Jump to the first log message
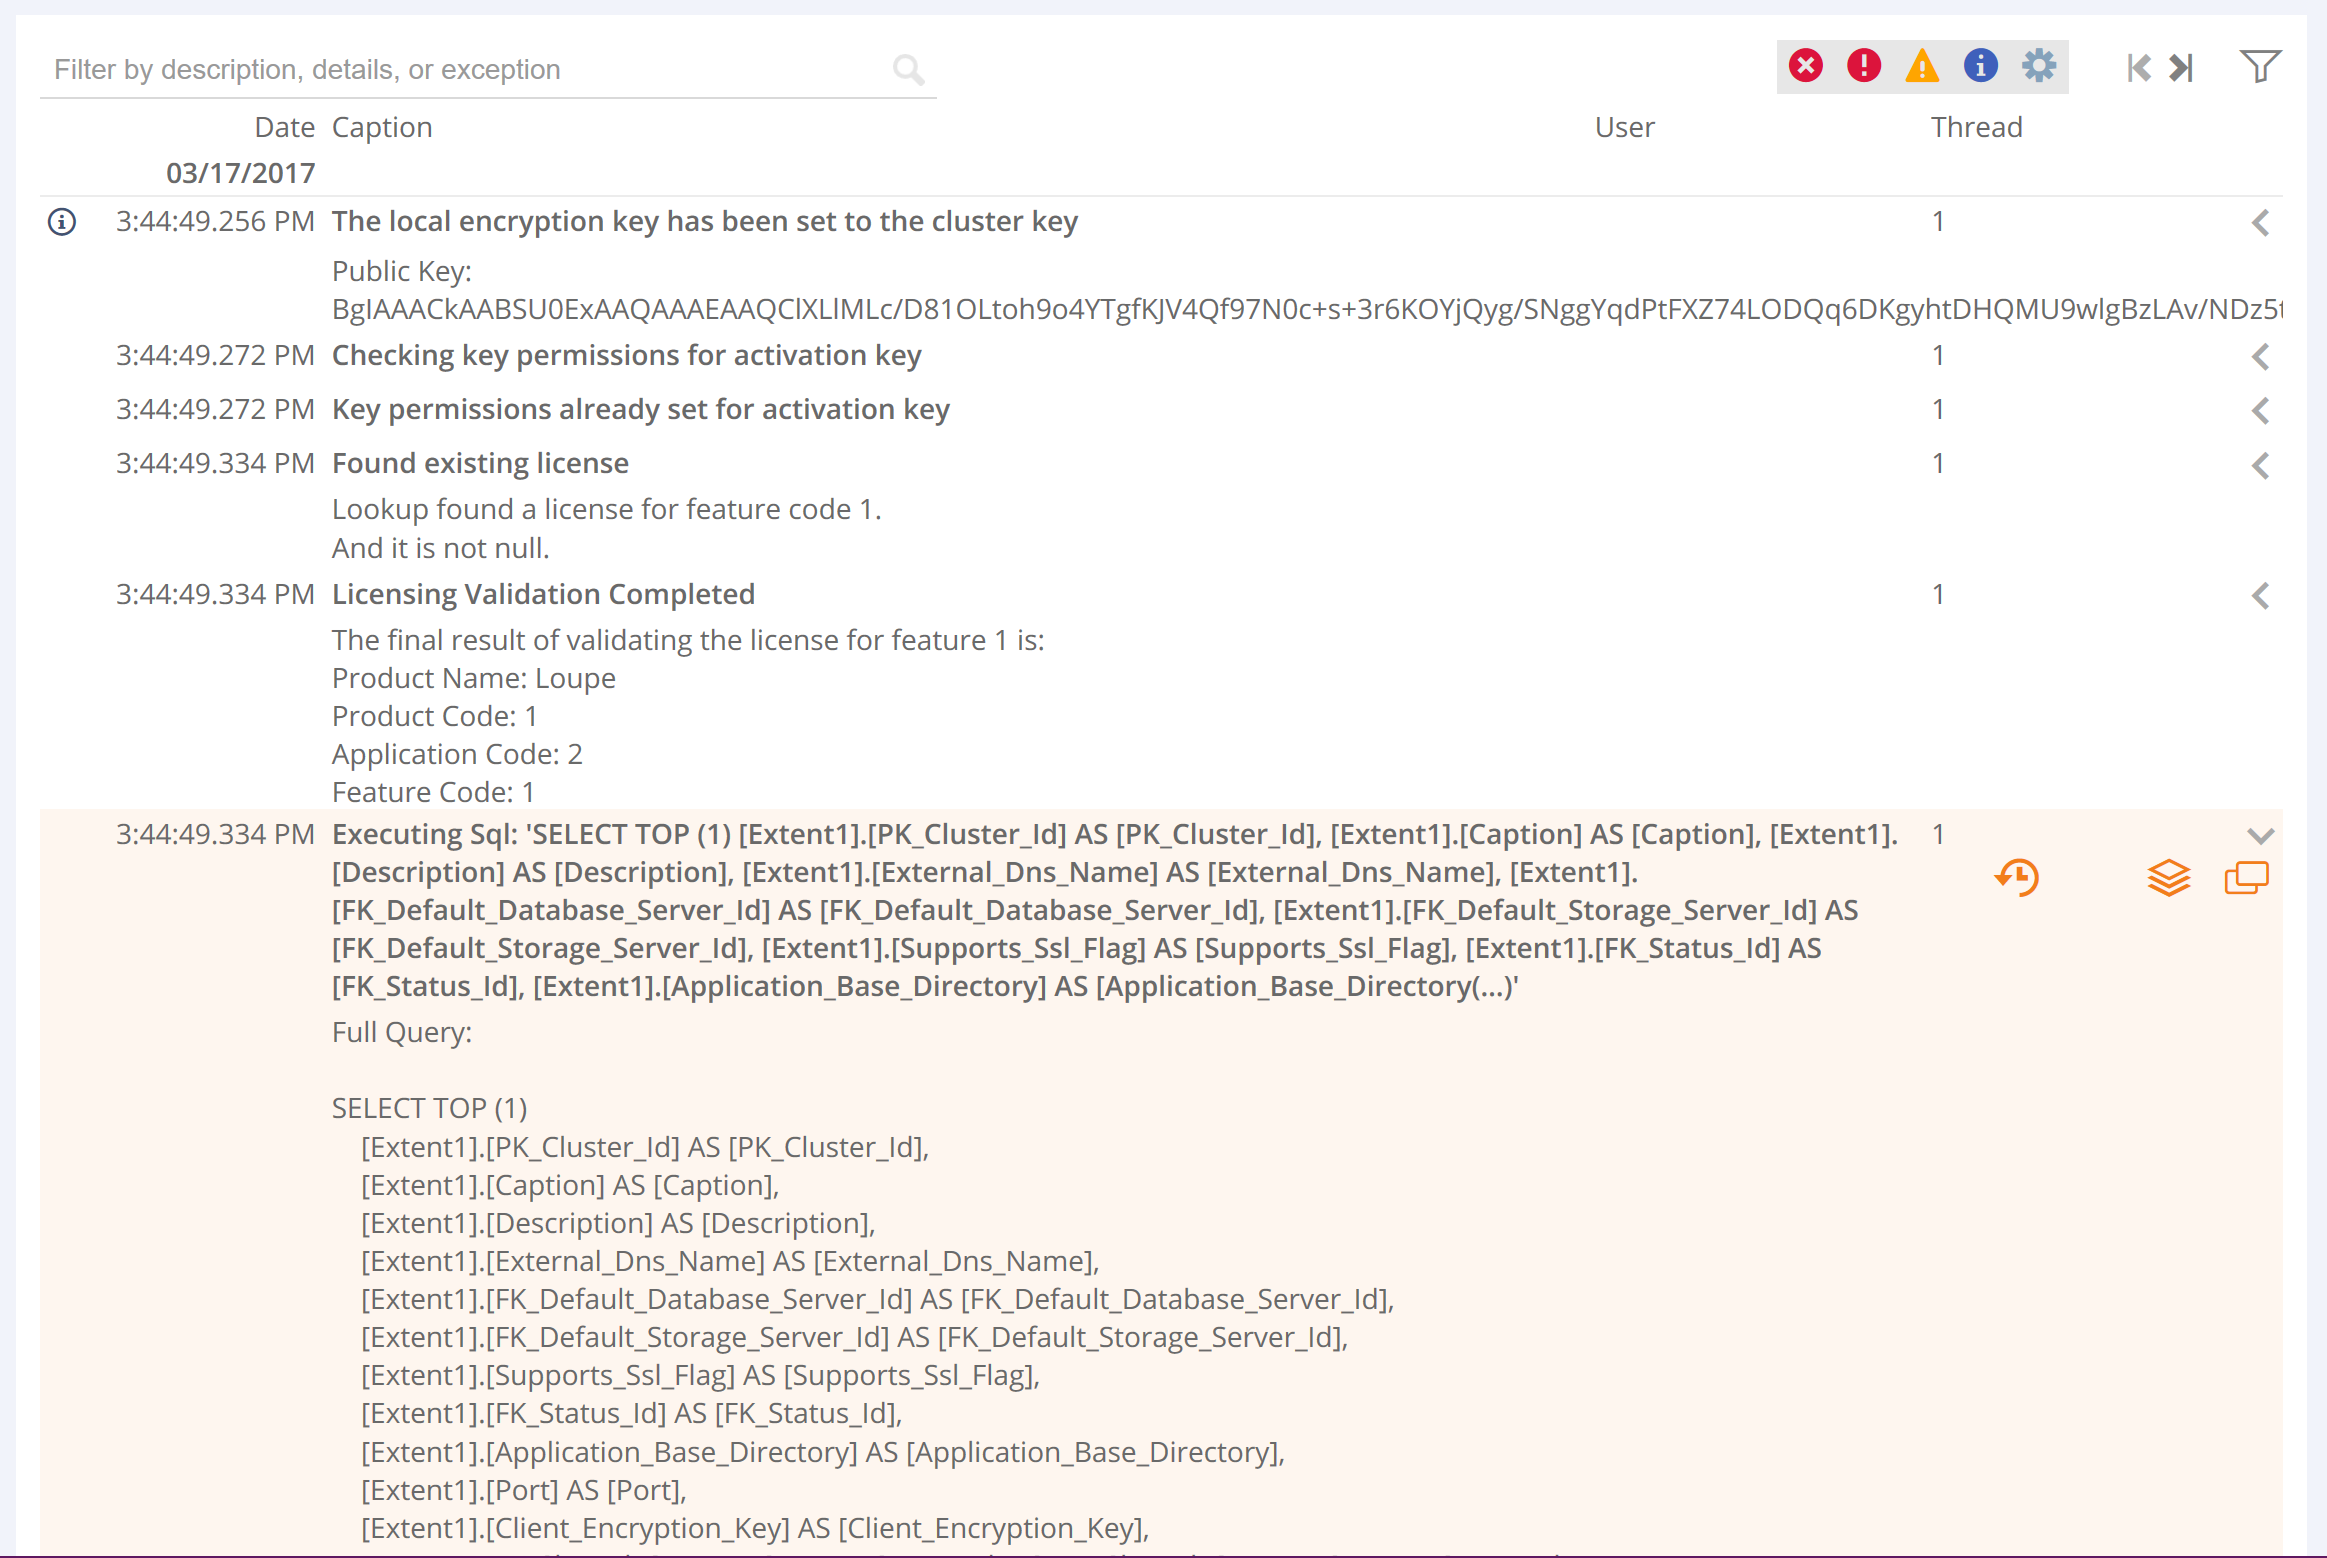 point(2138,68)
